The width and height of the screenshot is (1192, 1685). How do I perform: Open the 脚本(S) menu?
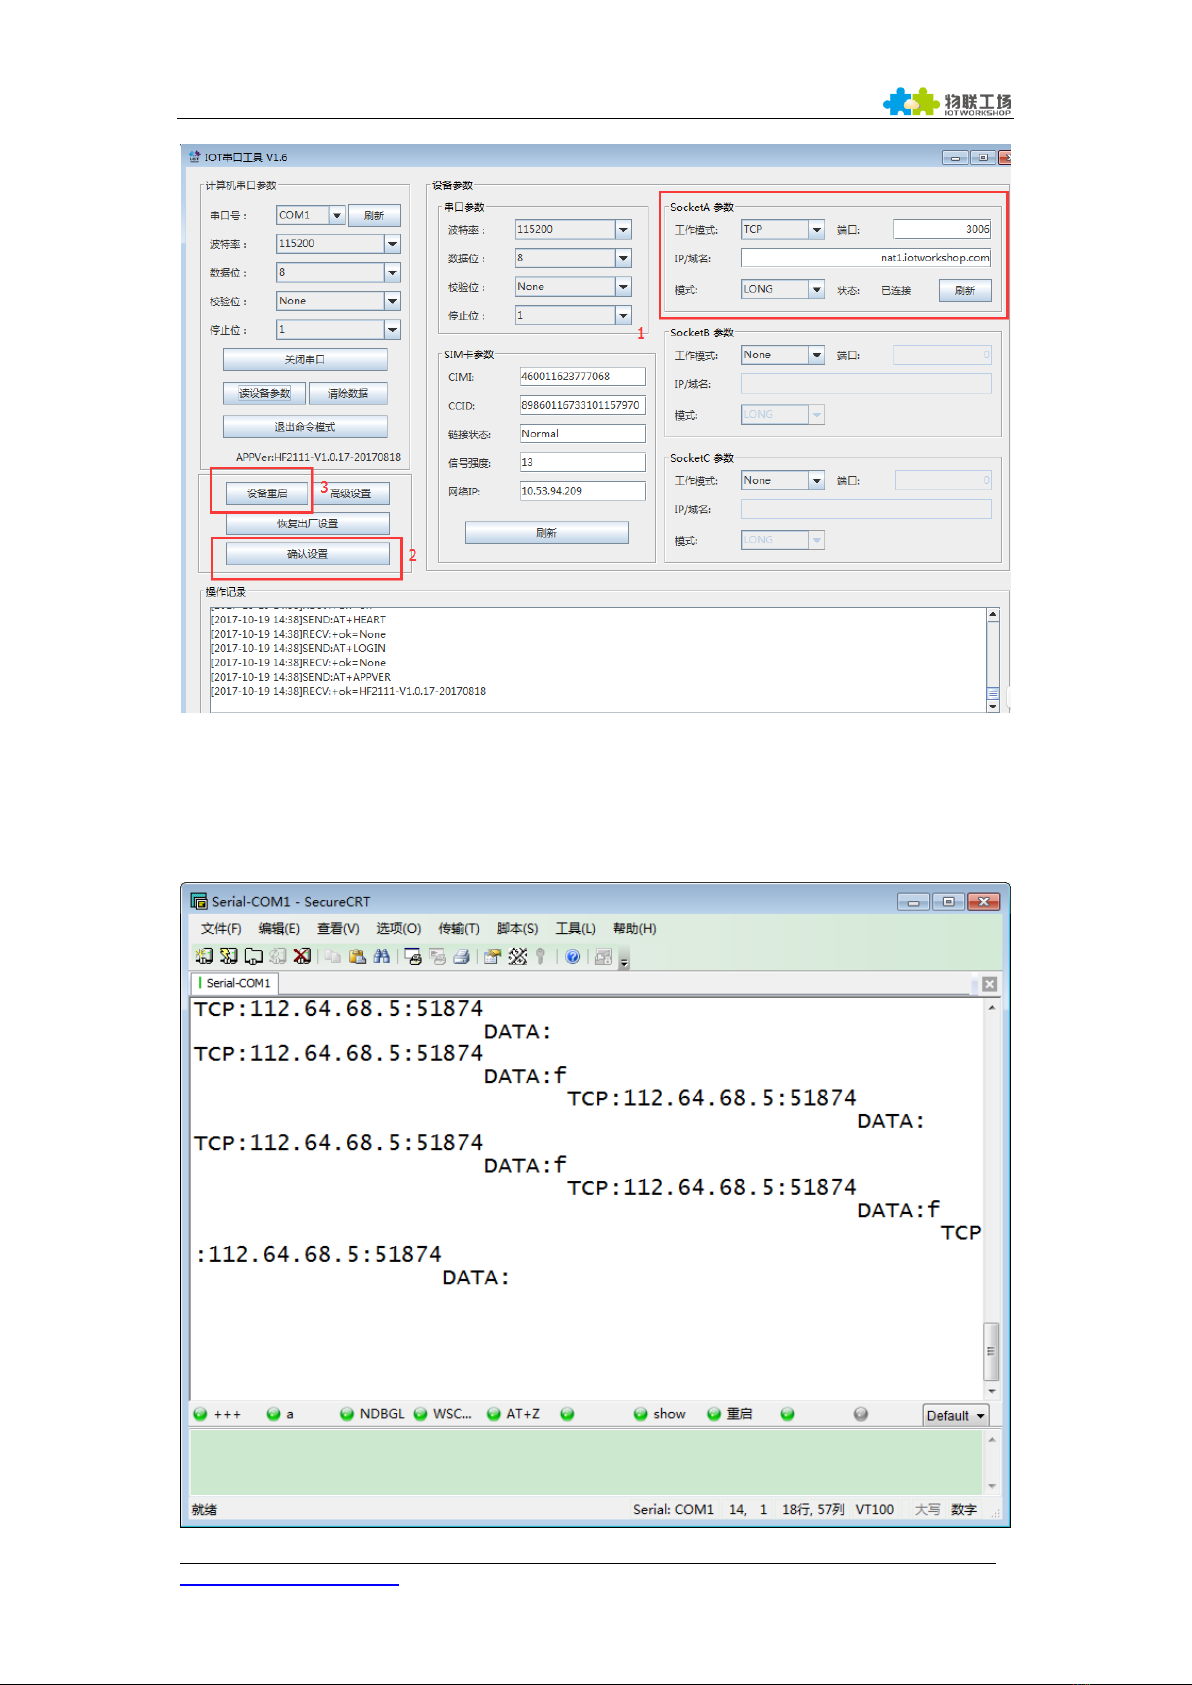click(x=517, y=928)
